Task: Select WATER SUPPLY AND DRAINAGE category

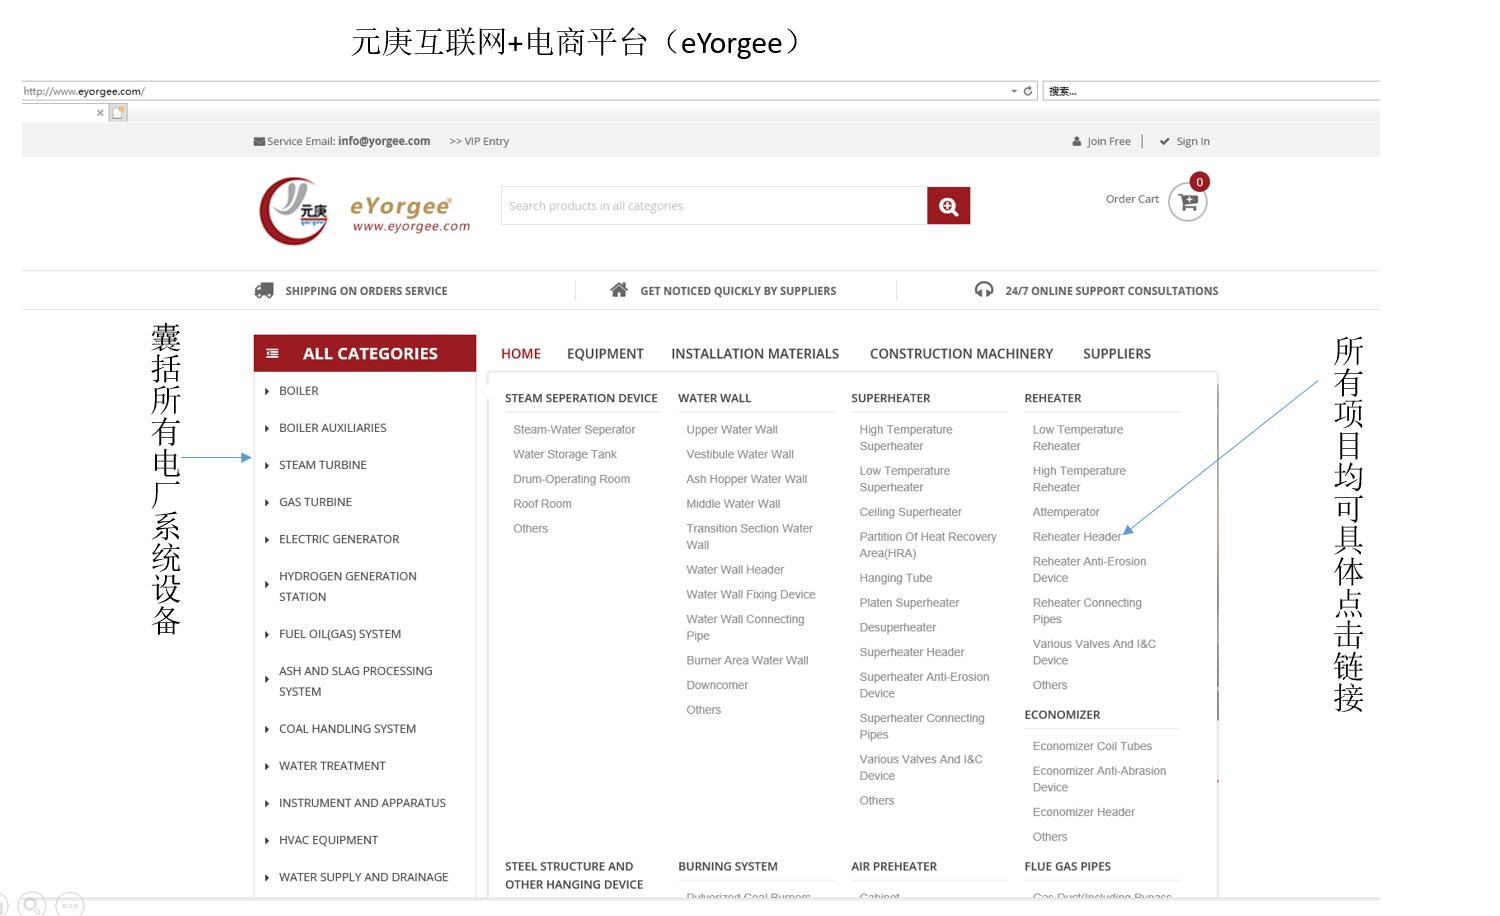Action: 363,877
